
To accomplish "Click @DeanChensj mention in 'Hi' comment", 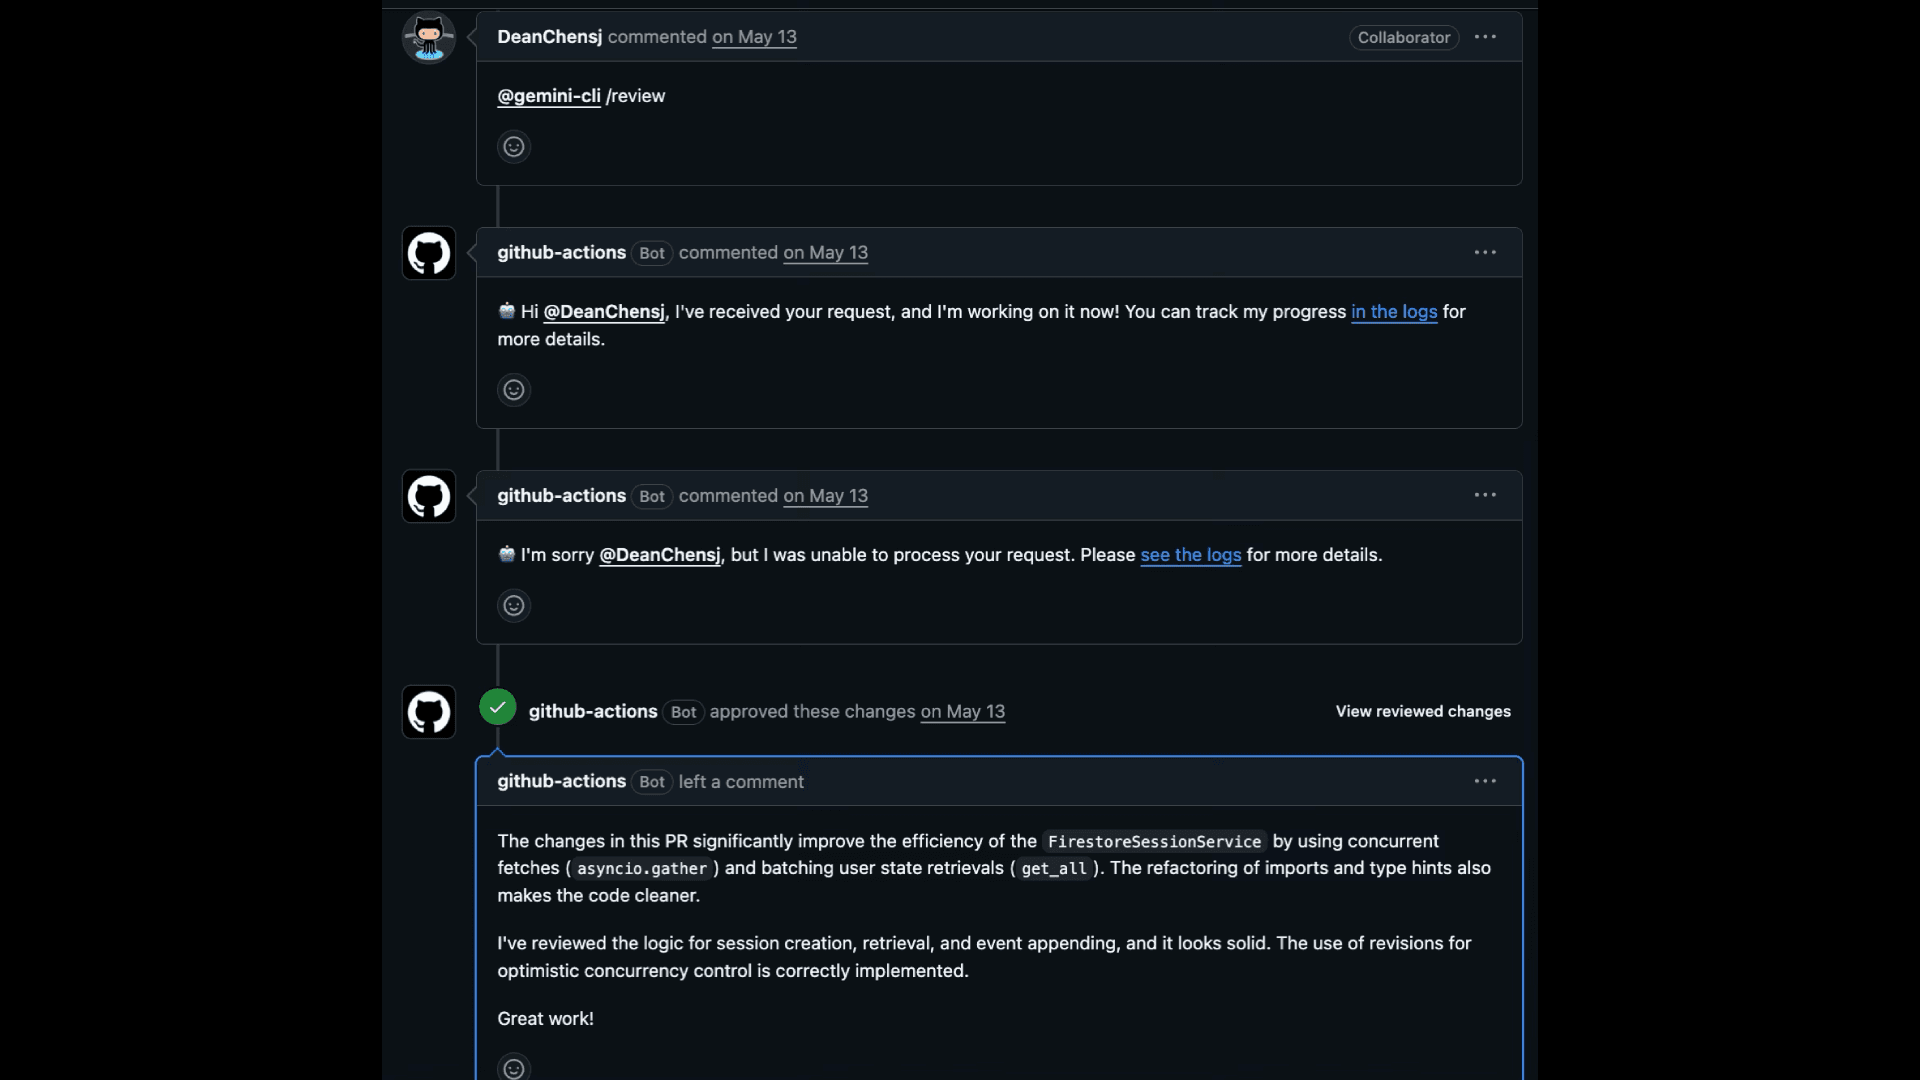I will (x=604, y=312).
